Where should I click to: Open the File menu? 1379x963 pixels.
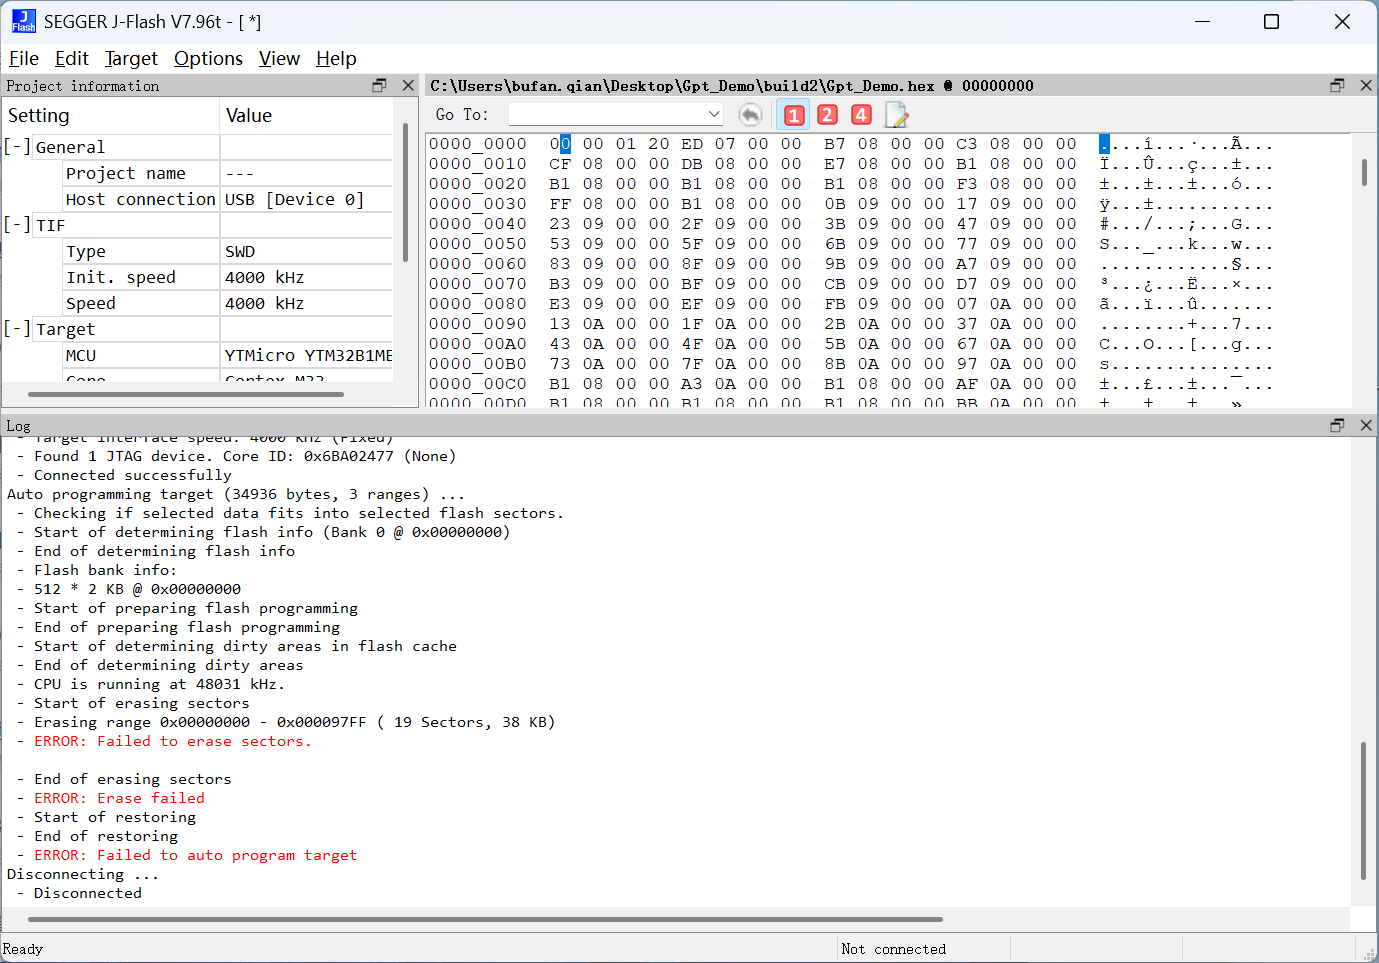pyautogui.click(x=24, y=59)
